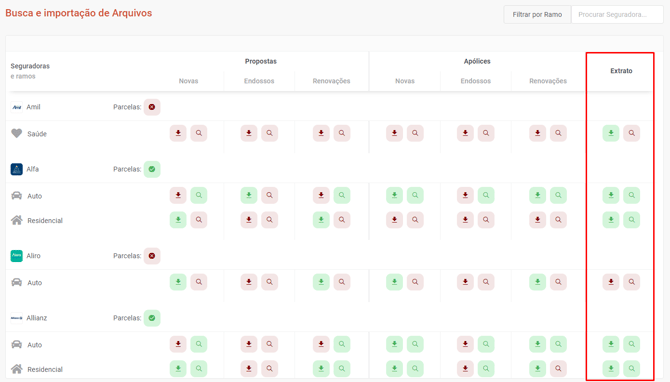Select the Amil insurer name
This screenshot has width=670, height=382.
(33, 107)
